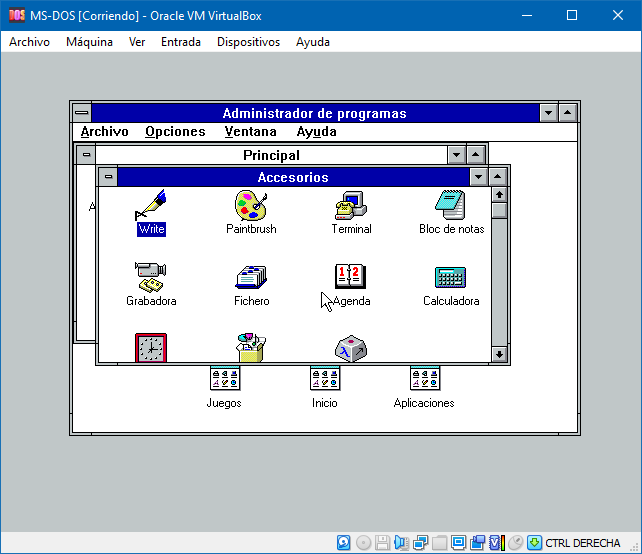Click the optical disc status icon

point(363,543)
